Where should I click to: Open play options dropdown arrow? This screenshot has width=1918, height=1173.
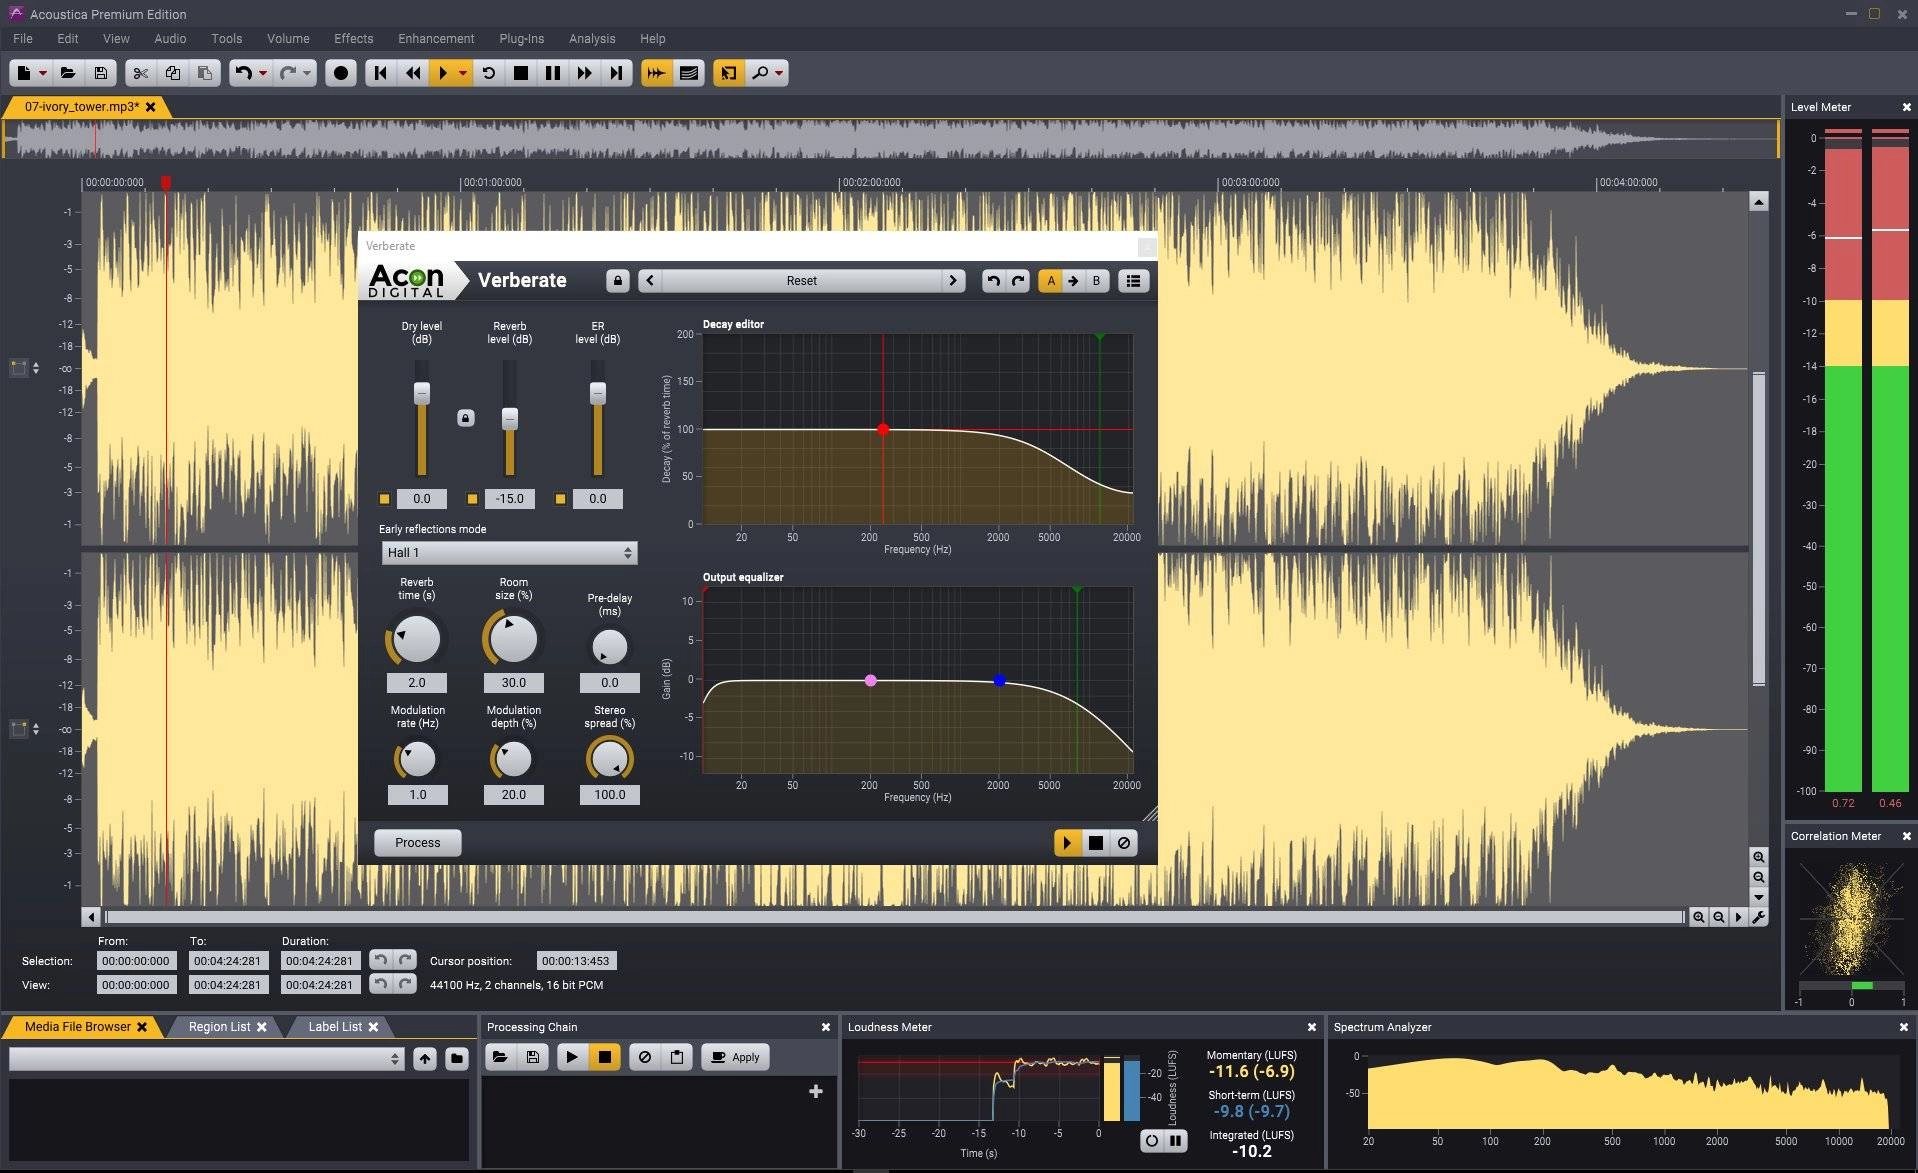click(463, 73)
